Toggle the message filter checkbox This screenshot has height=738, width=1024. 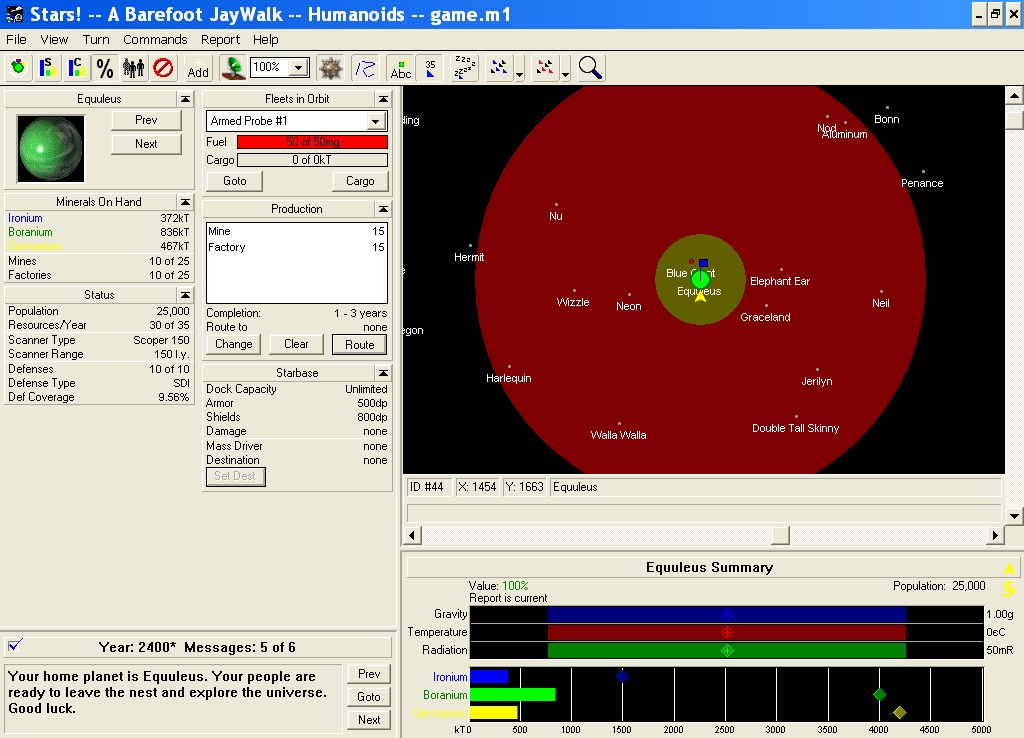(x=15, y=644)
